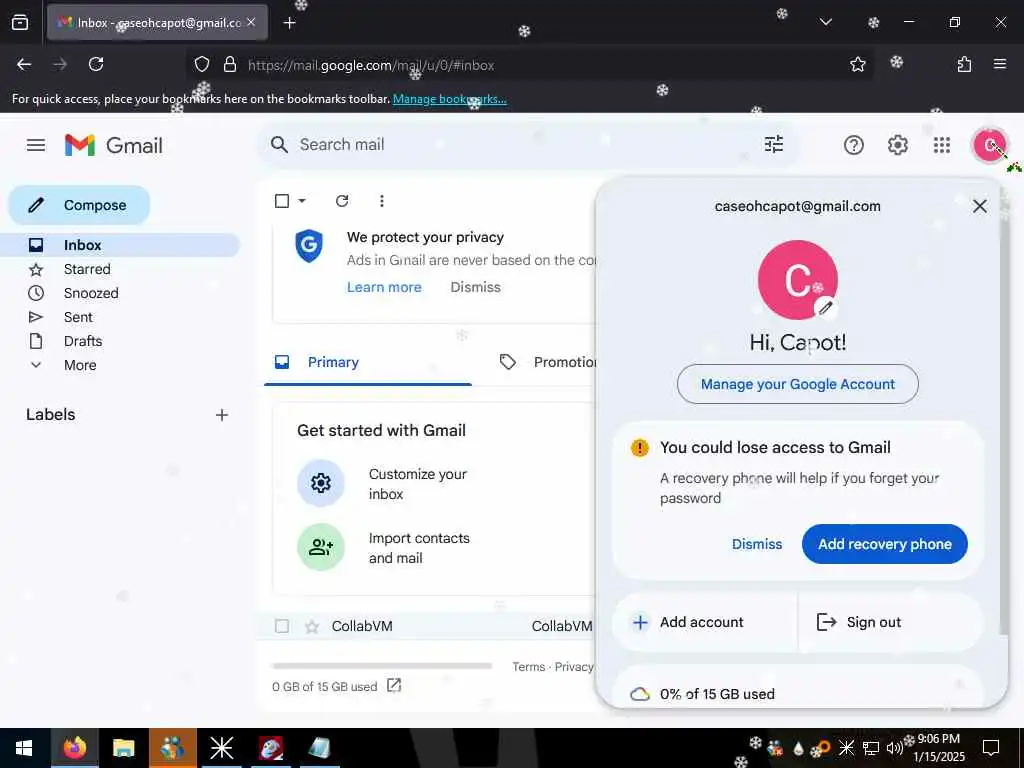Click the 0 GB storage progress bar

click(x=382, y=666)
